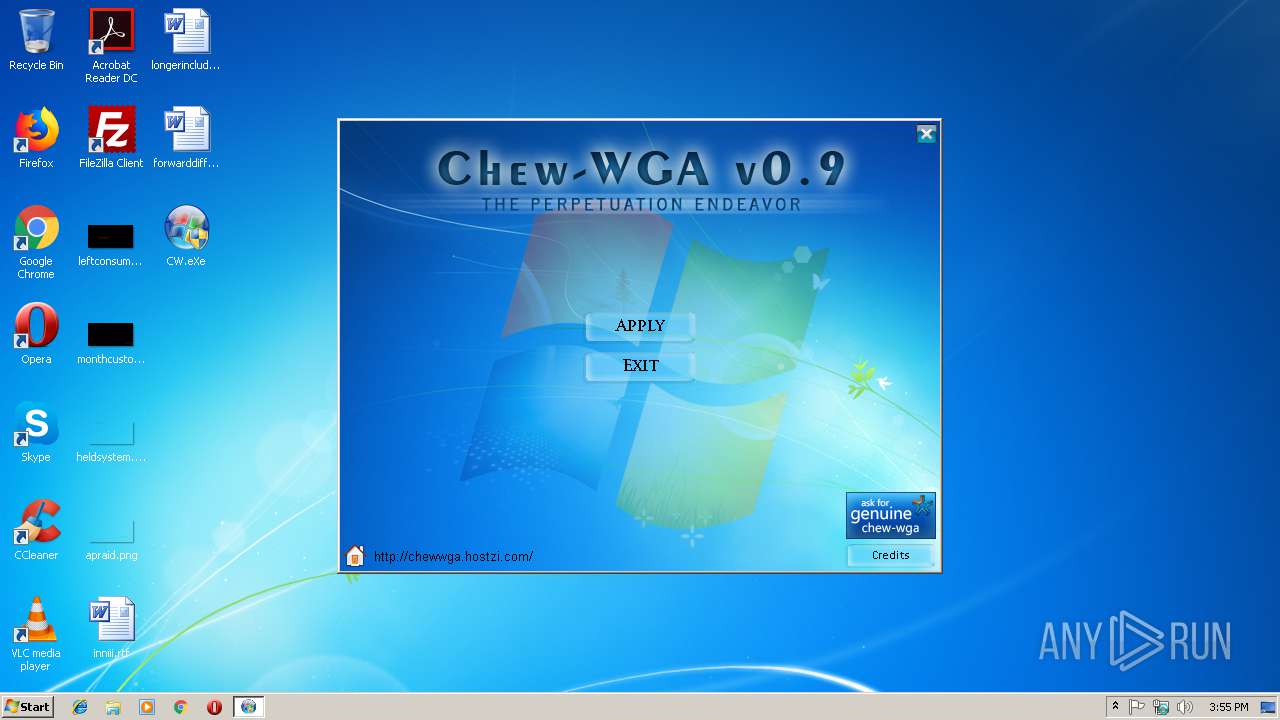This screenshot has width=1280, height=720.
Task: Select the inniii.rtf document icon
Action: pos(111,628)
